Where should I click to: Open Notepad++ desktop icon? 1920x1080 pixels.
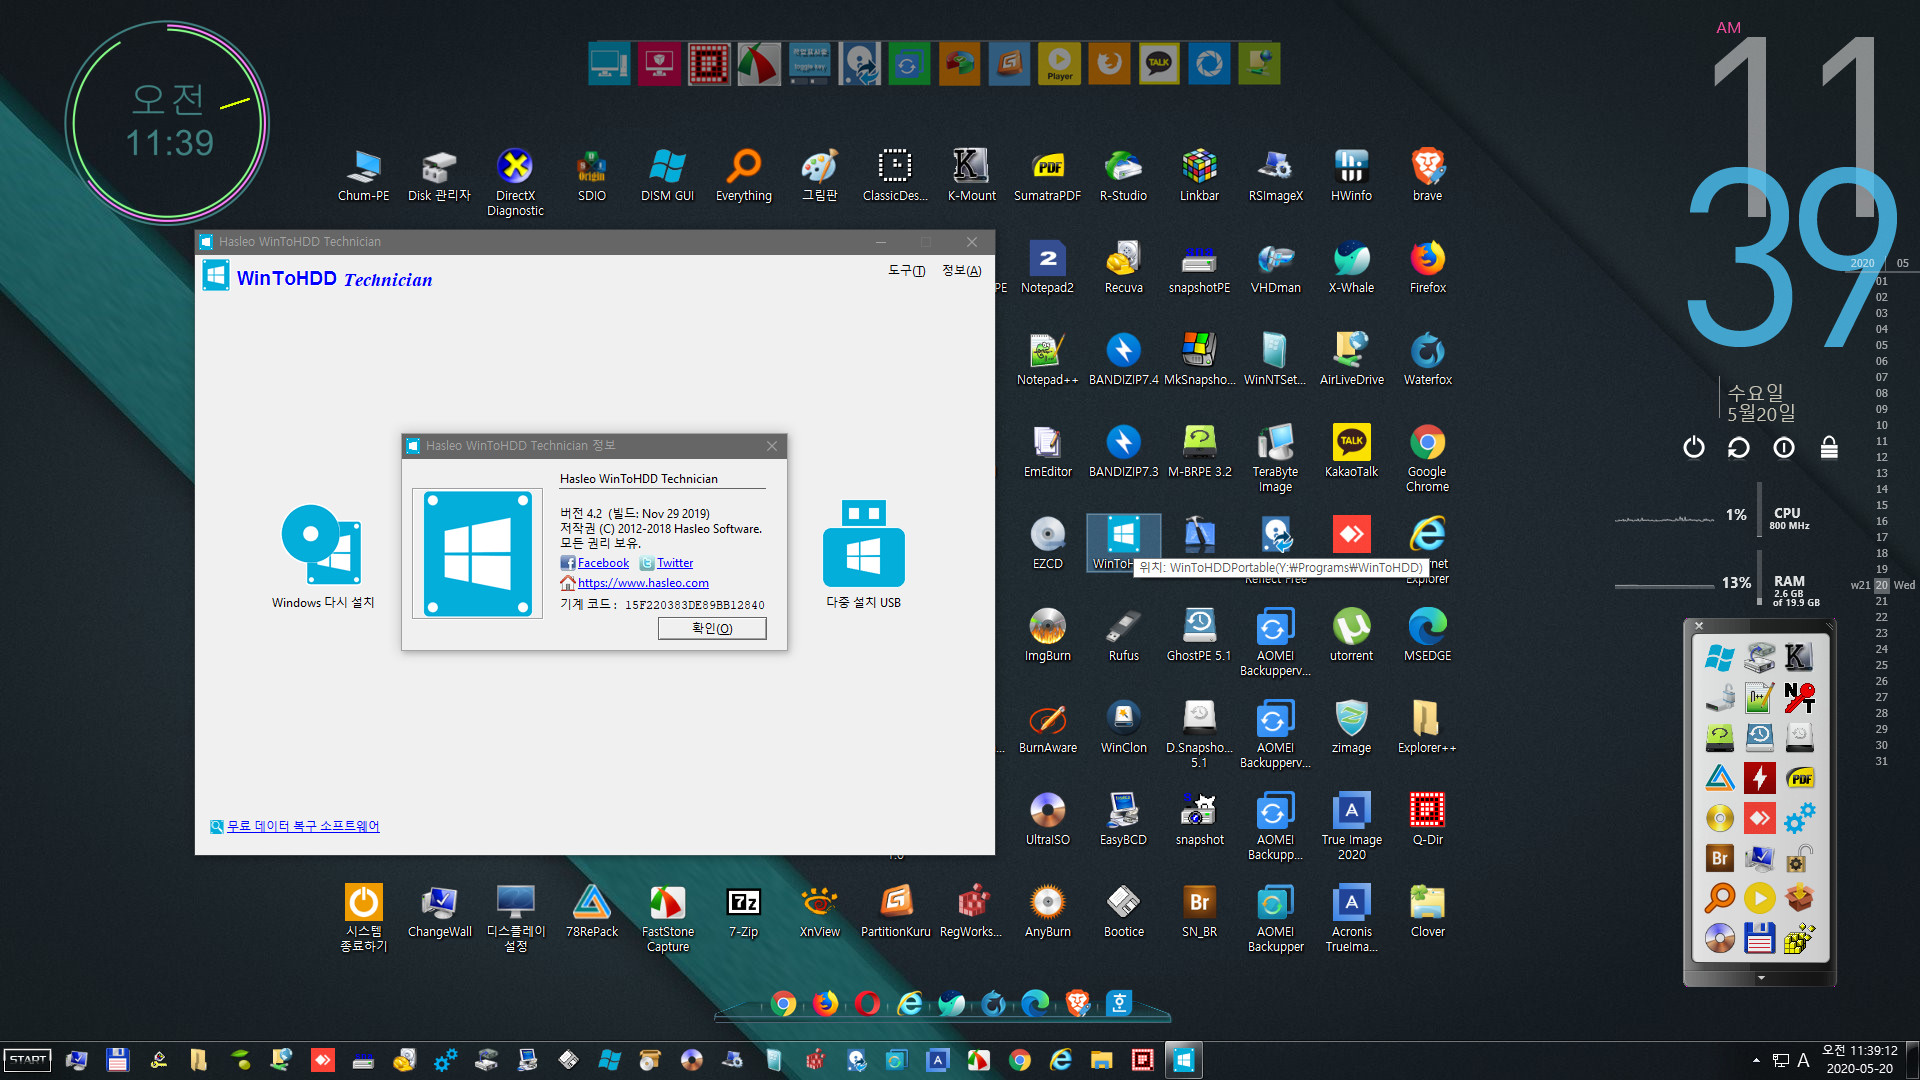[1047, 359]
